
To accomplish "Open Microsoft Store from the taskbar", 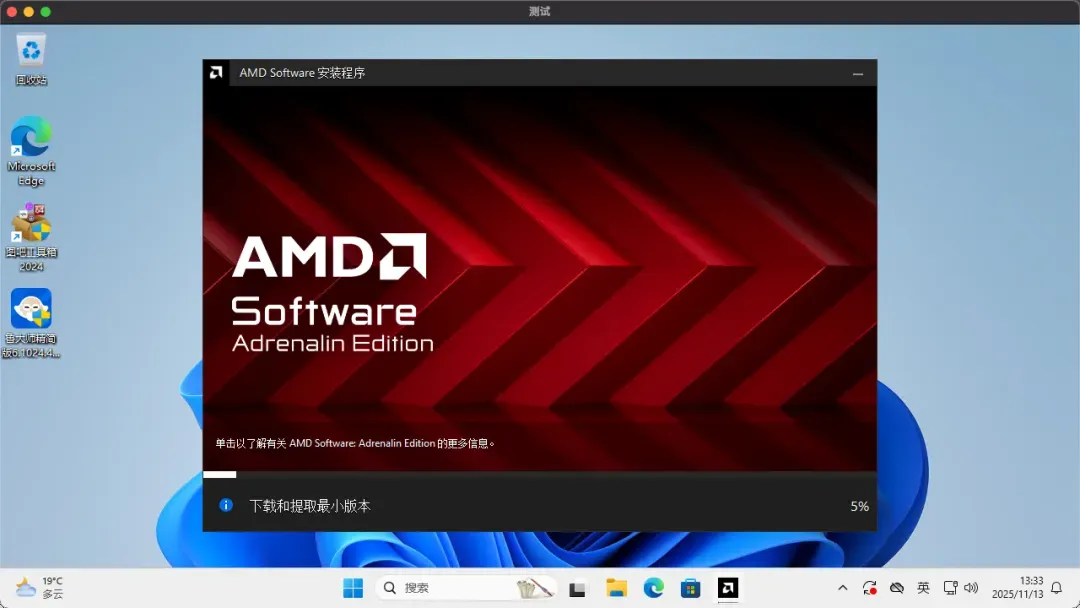I will pyautogui.click(x=690, y=588).
